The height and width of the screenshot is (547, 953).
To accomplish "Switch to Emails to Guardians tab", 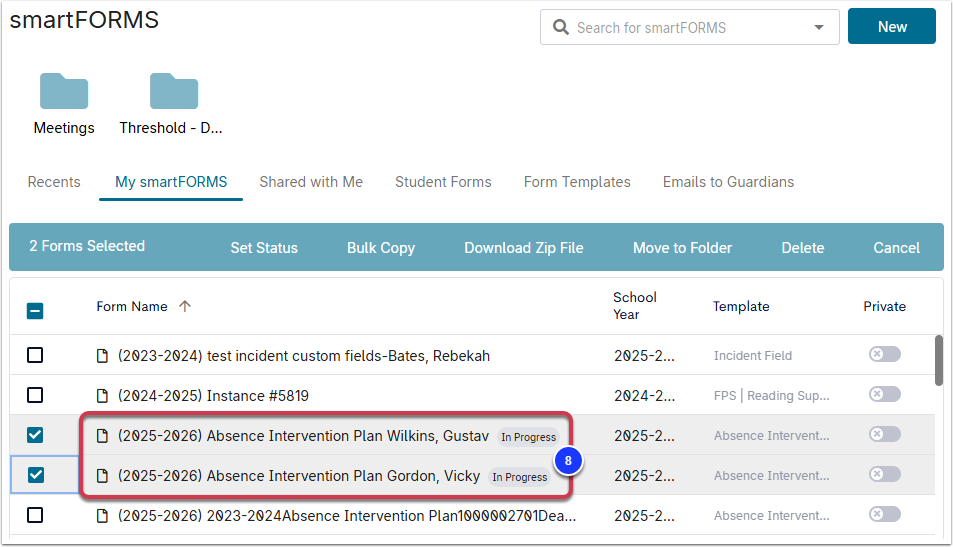I will tap(728, 182).
